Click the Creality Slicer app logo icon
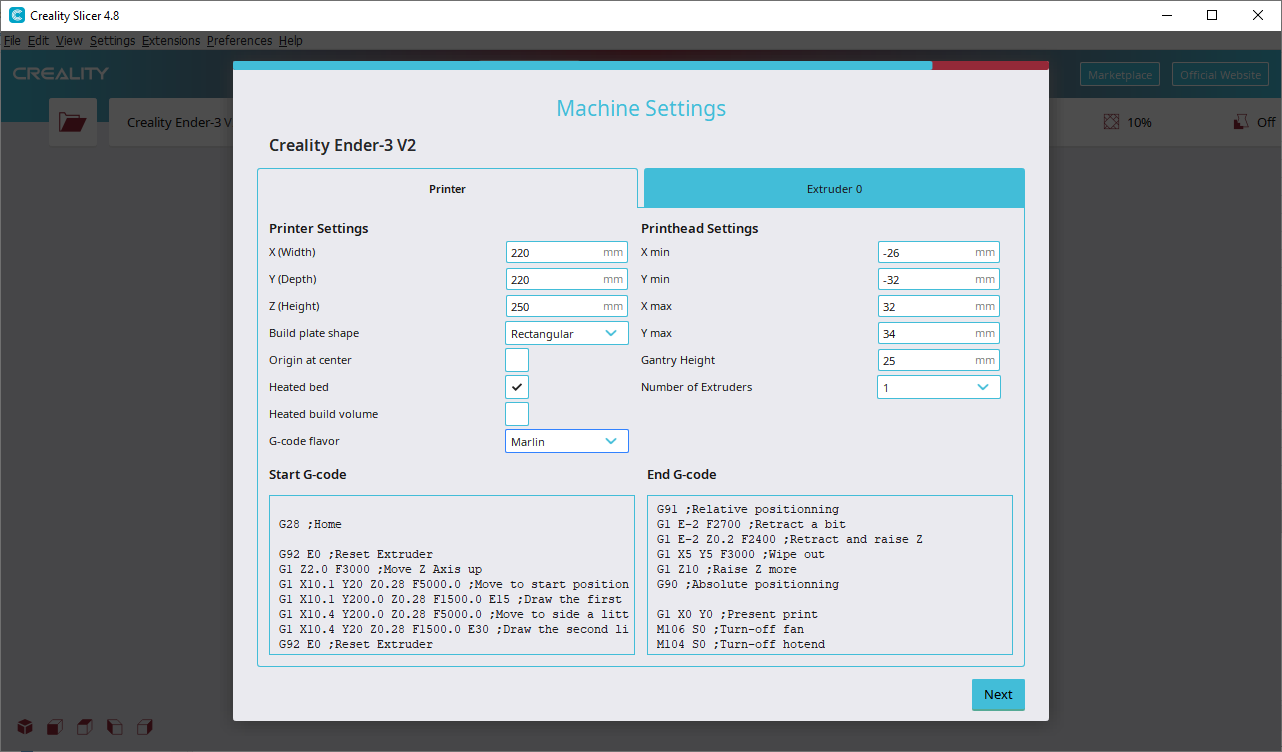Viewport: 1282px width, 752px height. 16,15
